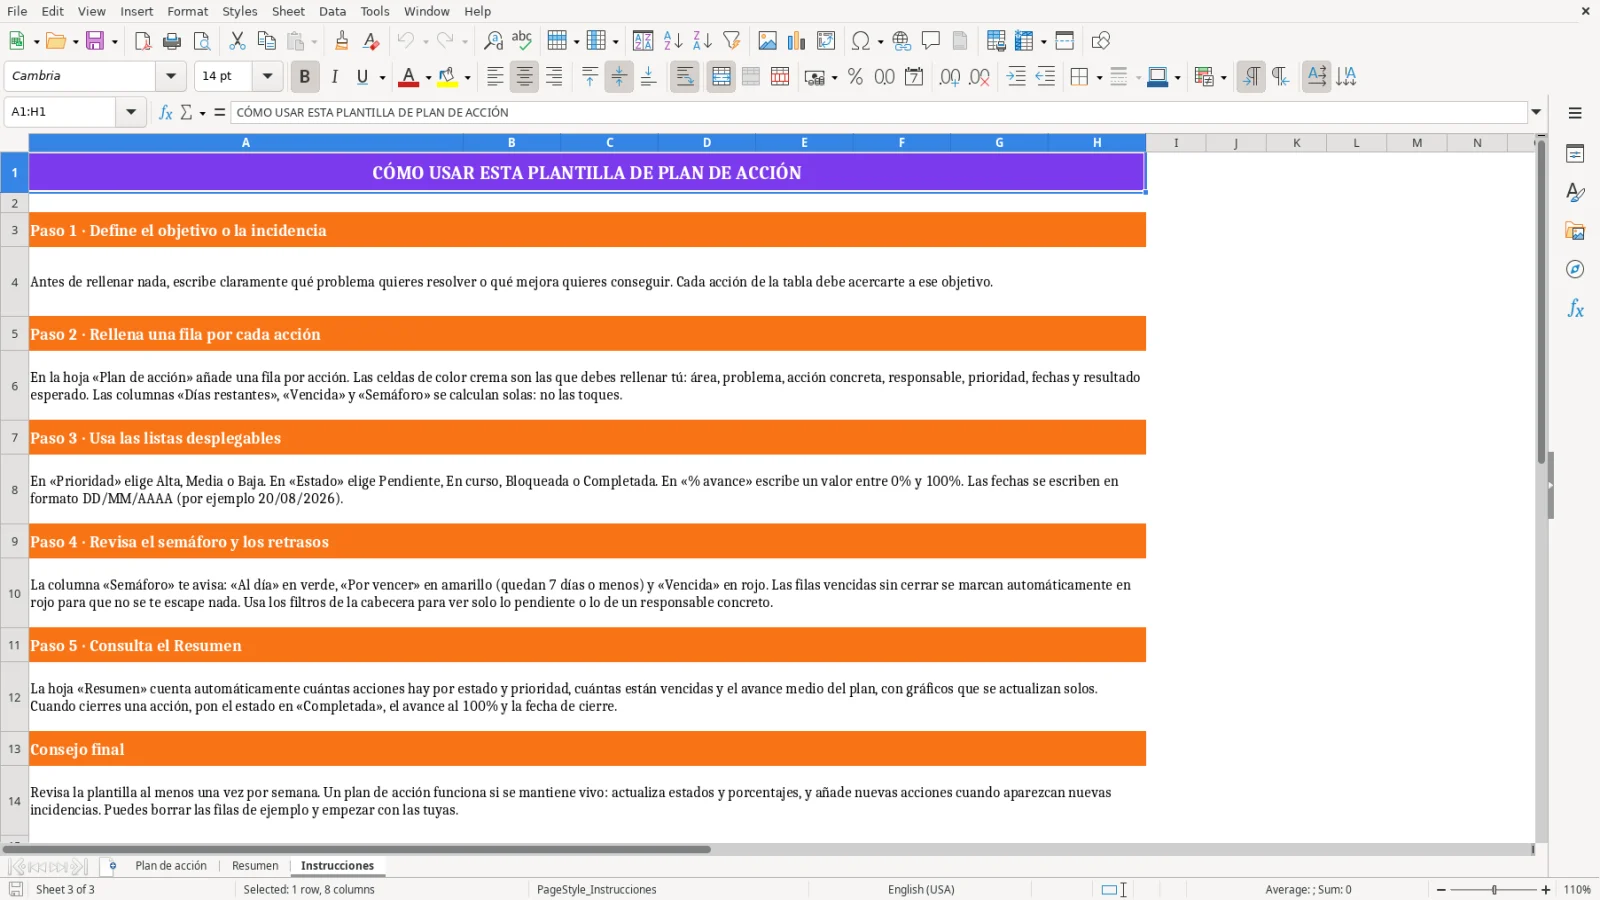
Task: Open the font size dropdown
Action: (x=267, y=76)
